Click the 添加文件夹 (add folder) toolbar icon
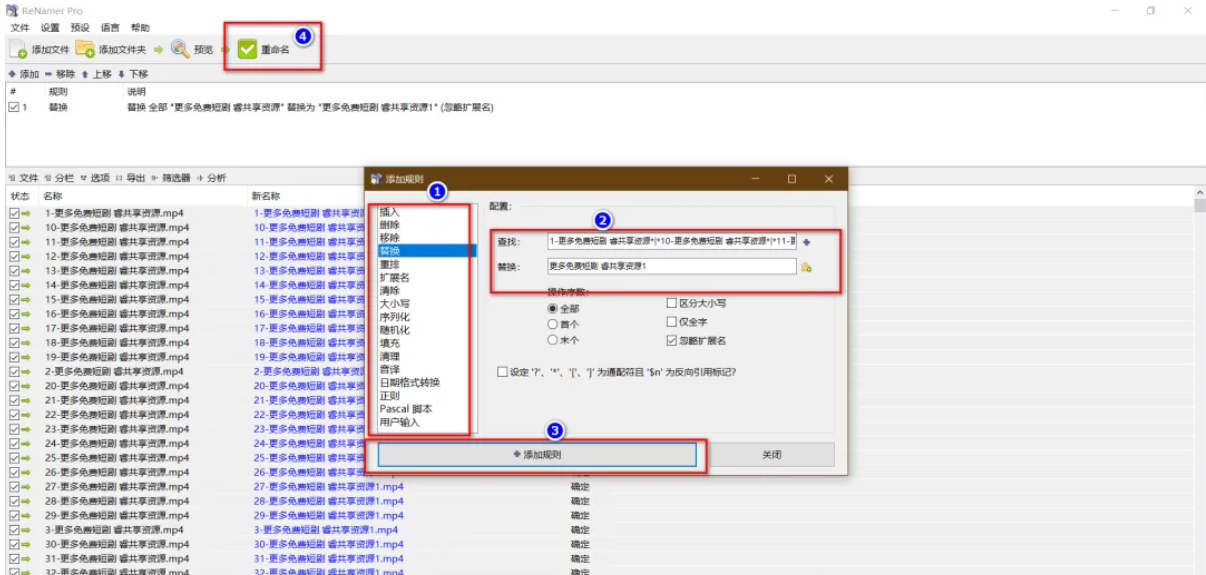1206x575 pixels. point(85,49)
